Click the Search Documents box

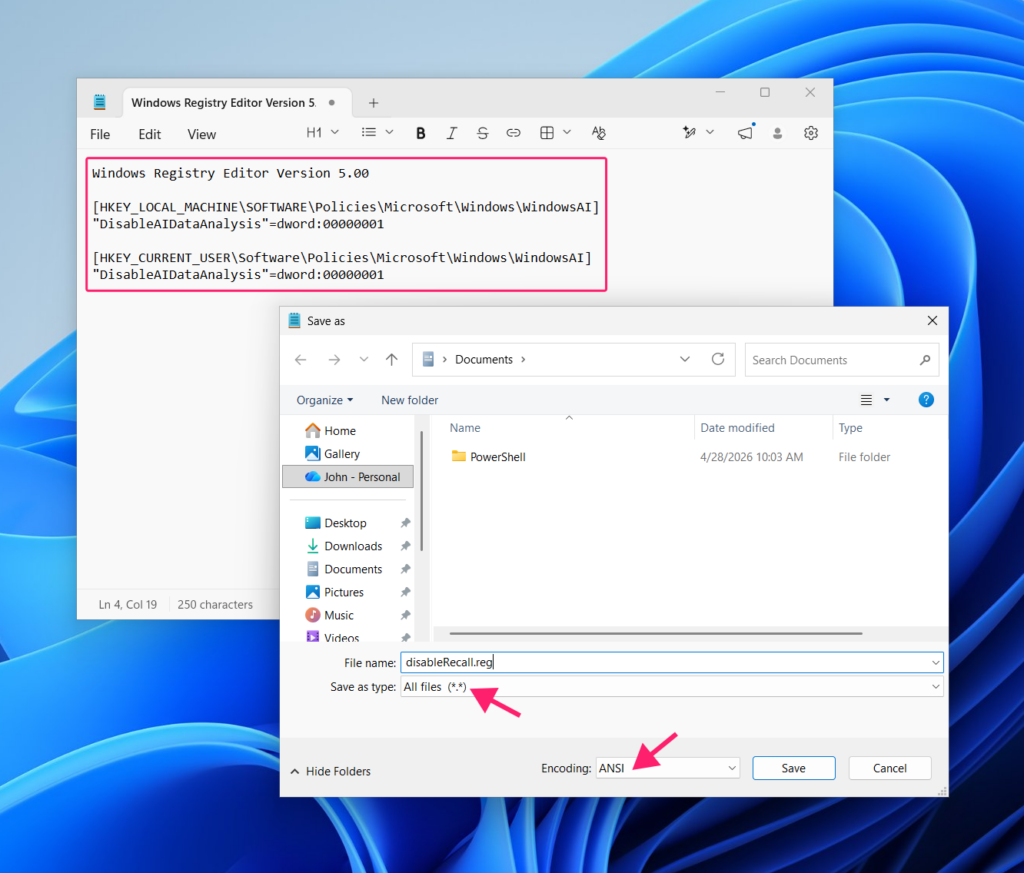point(842,360)
